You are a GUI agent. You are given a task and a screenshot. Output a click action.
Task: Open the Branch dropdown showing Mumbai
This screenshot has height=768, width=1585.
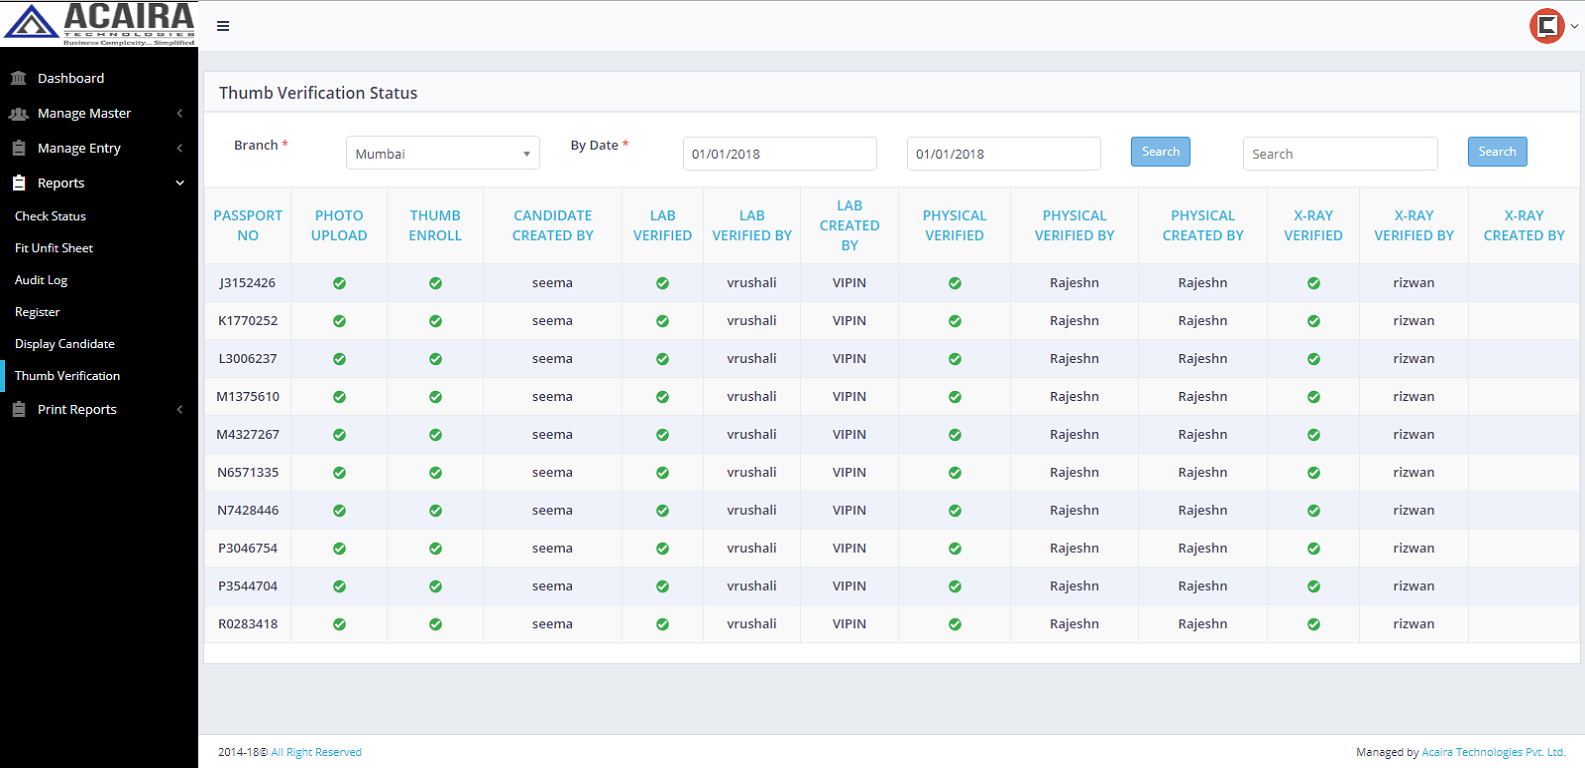[x=442, y=153]
